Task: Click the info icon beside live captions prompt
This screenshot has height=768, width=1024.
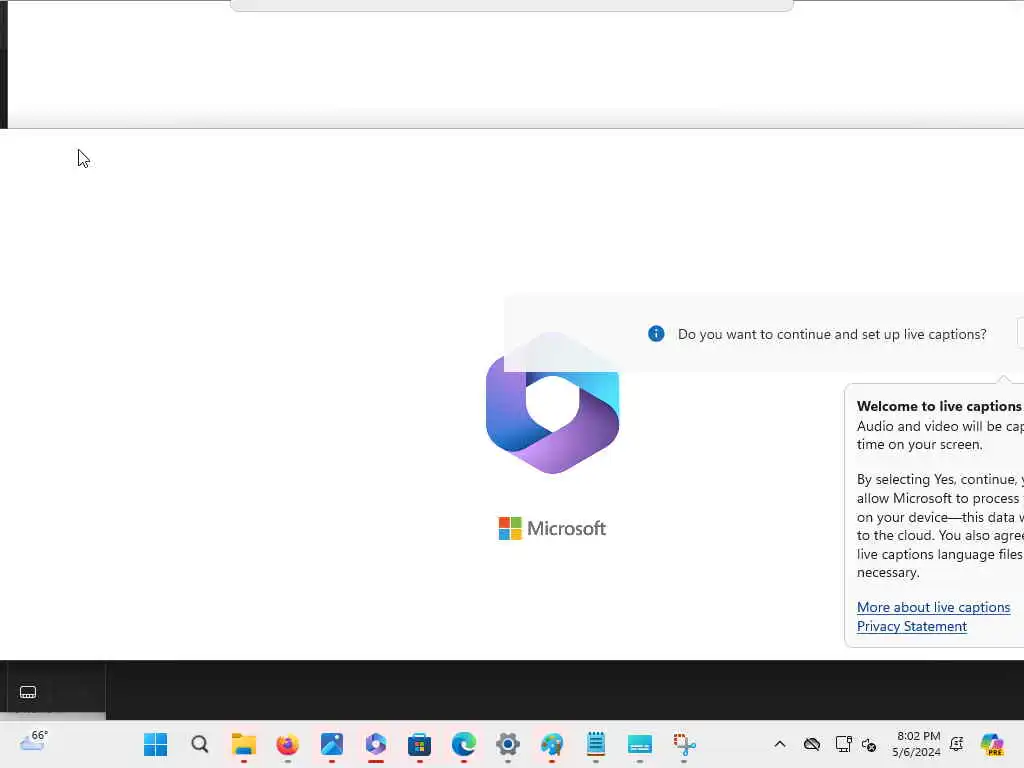Action: (656, 334)
